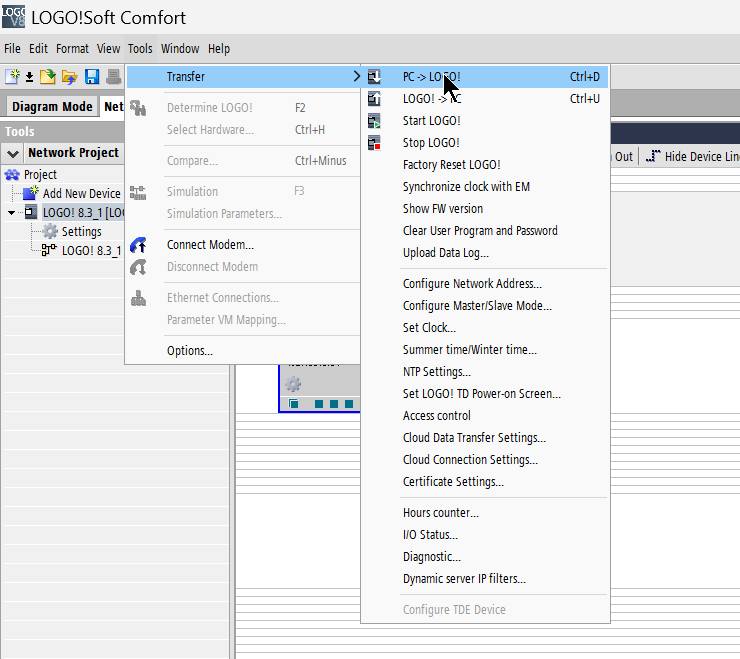Open Set Clock... entry
This screenshot has width=740, height=659.
click(485, 328)
